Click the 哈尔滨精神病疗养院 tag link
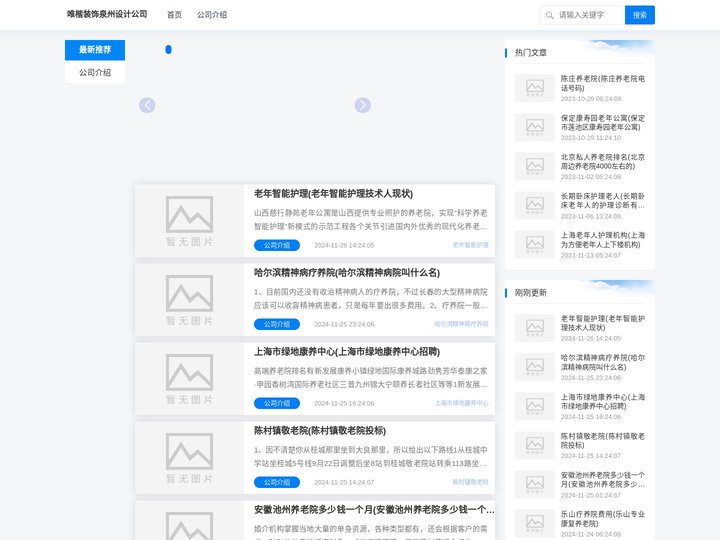The height and width of the screenshot is (540, 720). click(461, 324)
